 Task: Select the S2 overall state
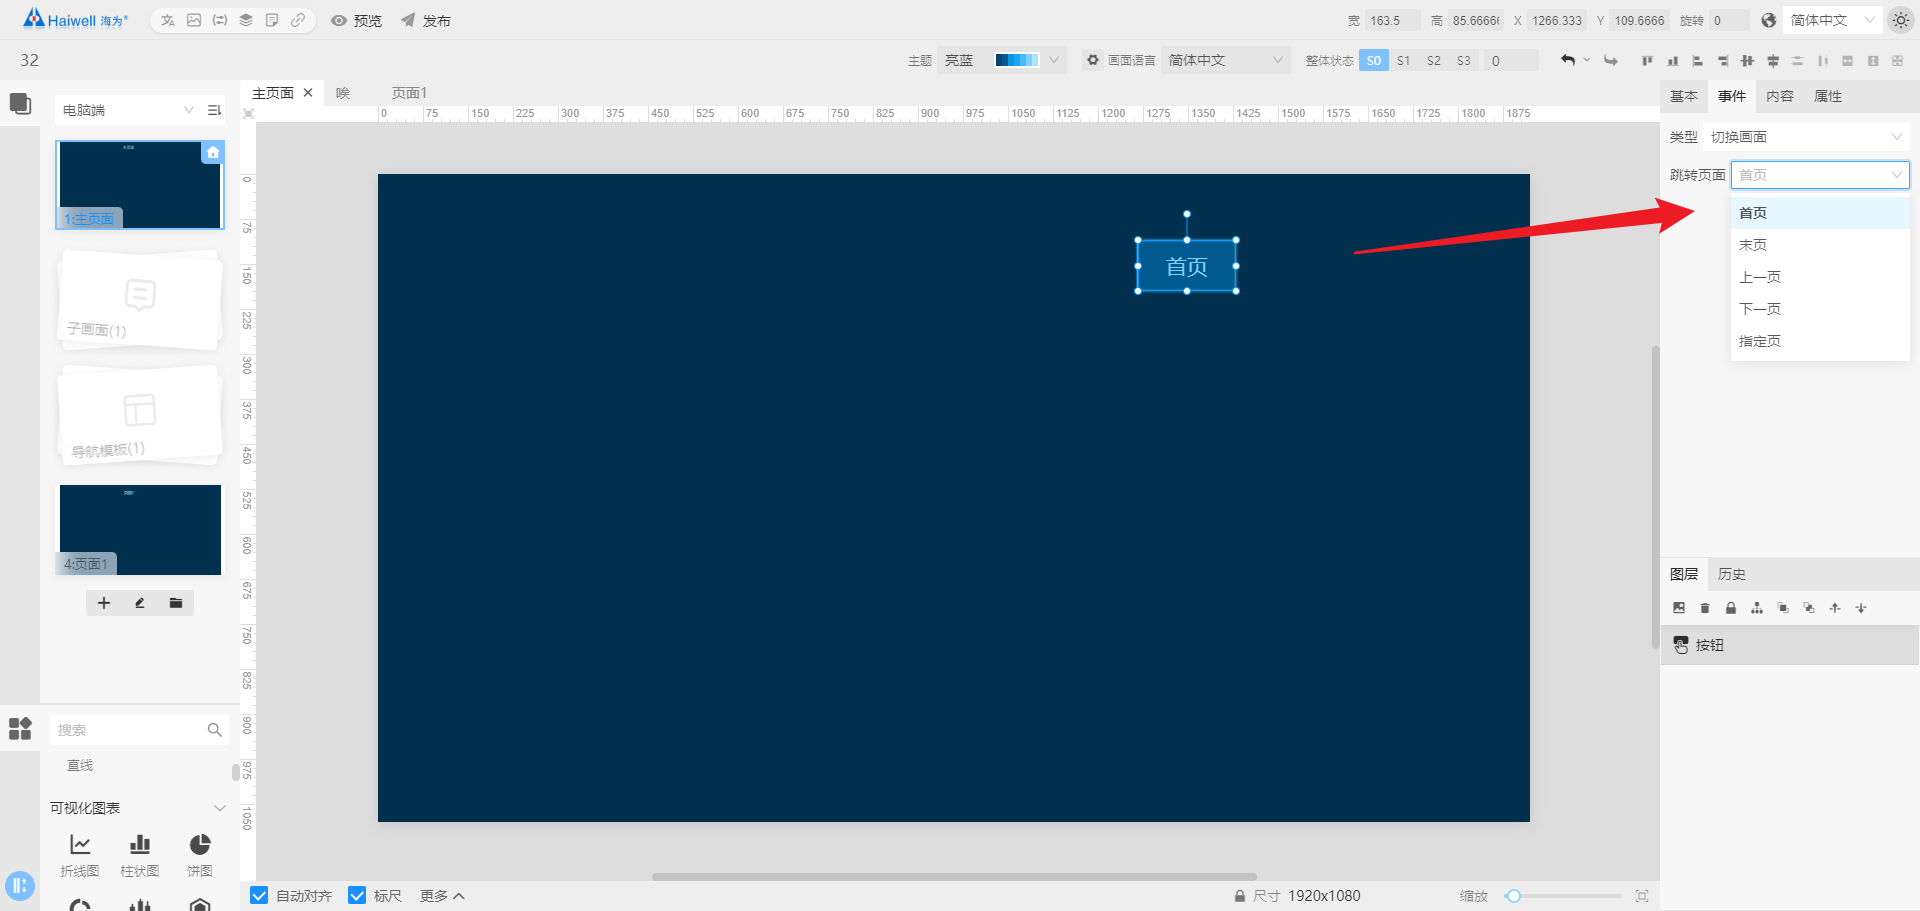1434,61
